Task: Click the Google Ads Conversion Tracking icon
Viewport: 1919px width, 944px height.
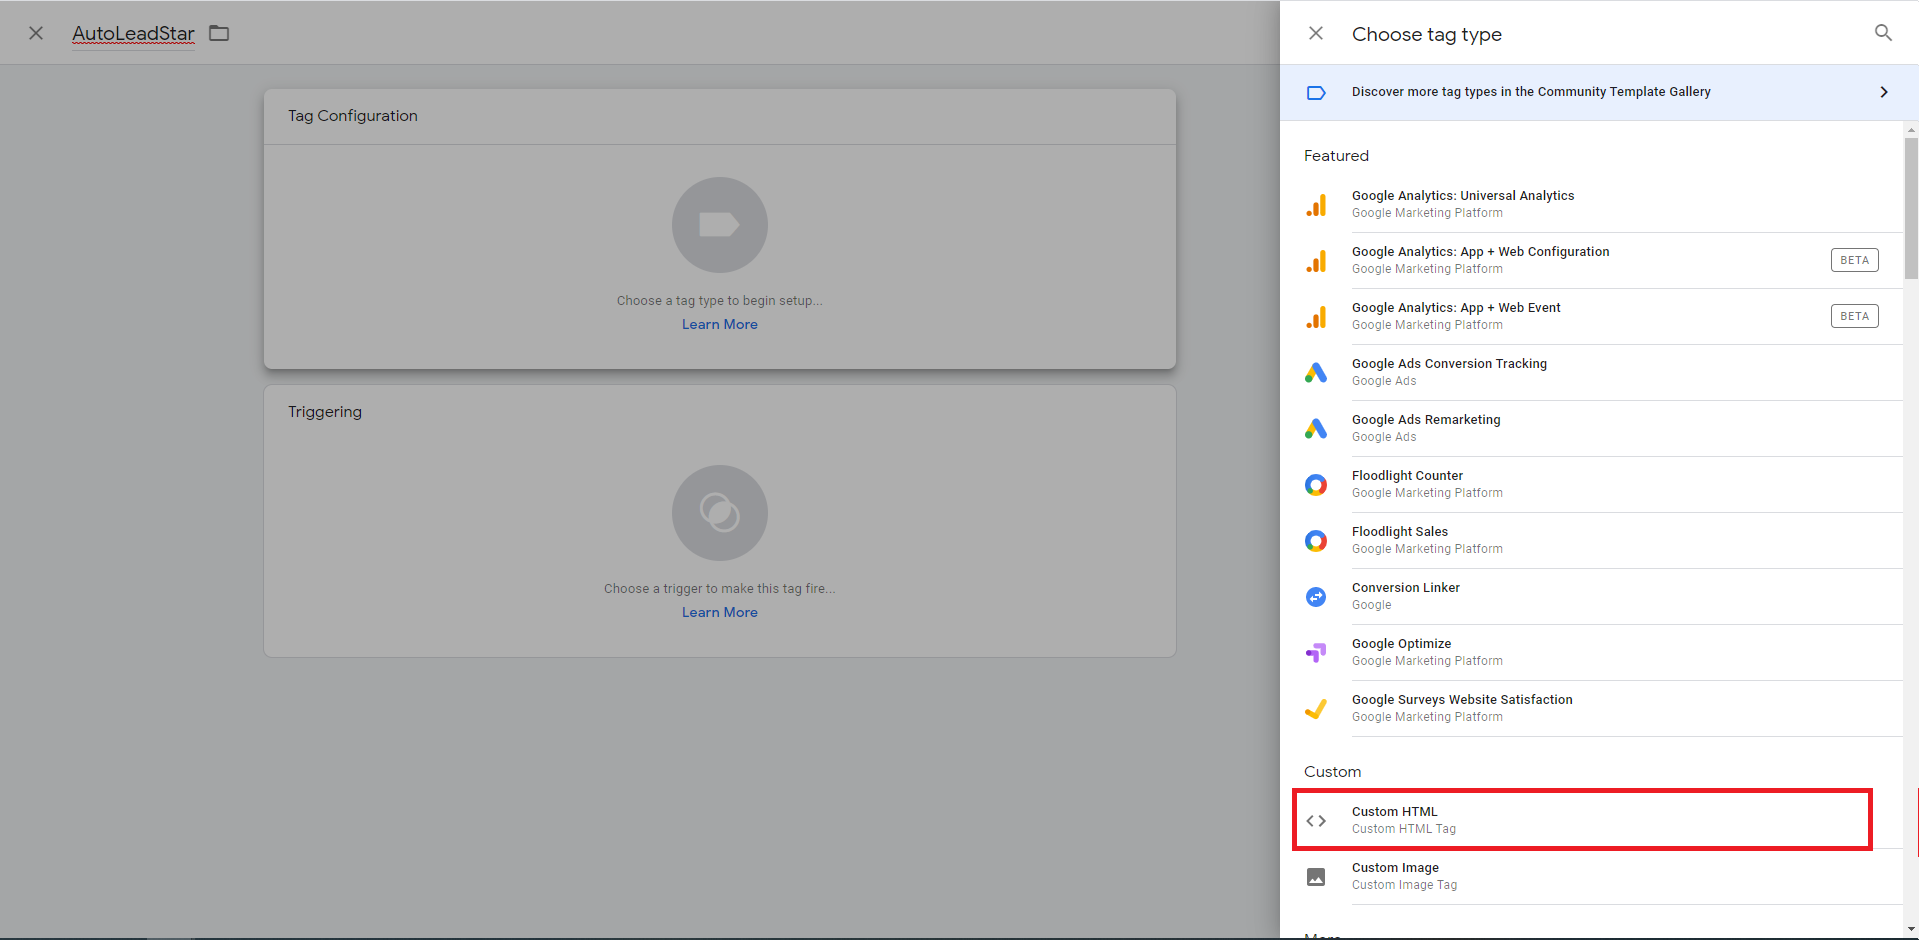Action: (x=1316, y=372)
